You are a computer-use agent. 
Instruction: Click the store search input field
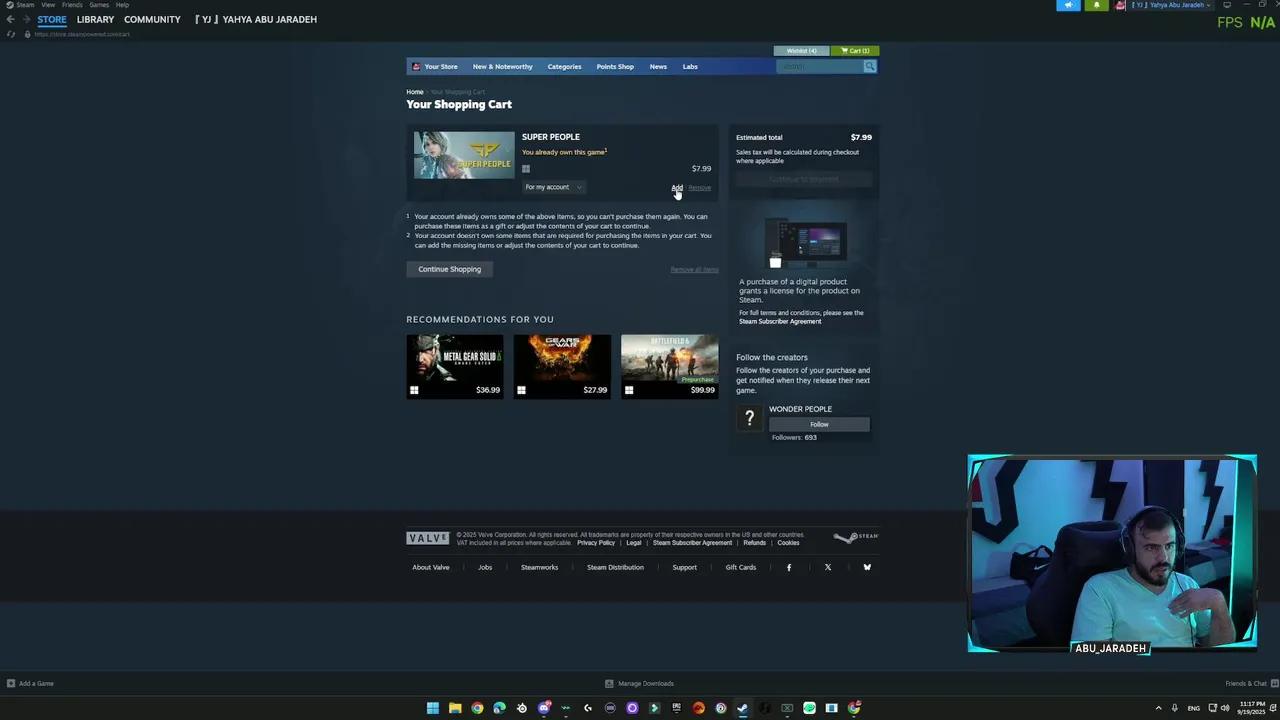tap(819, 66)
